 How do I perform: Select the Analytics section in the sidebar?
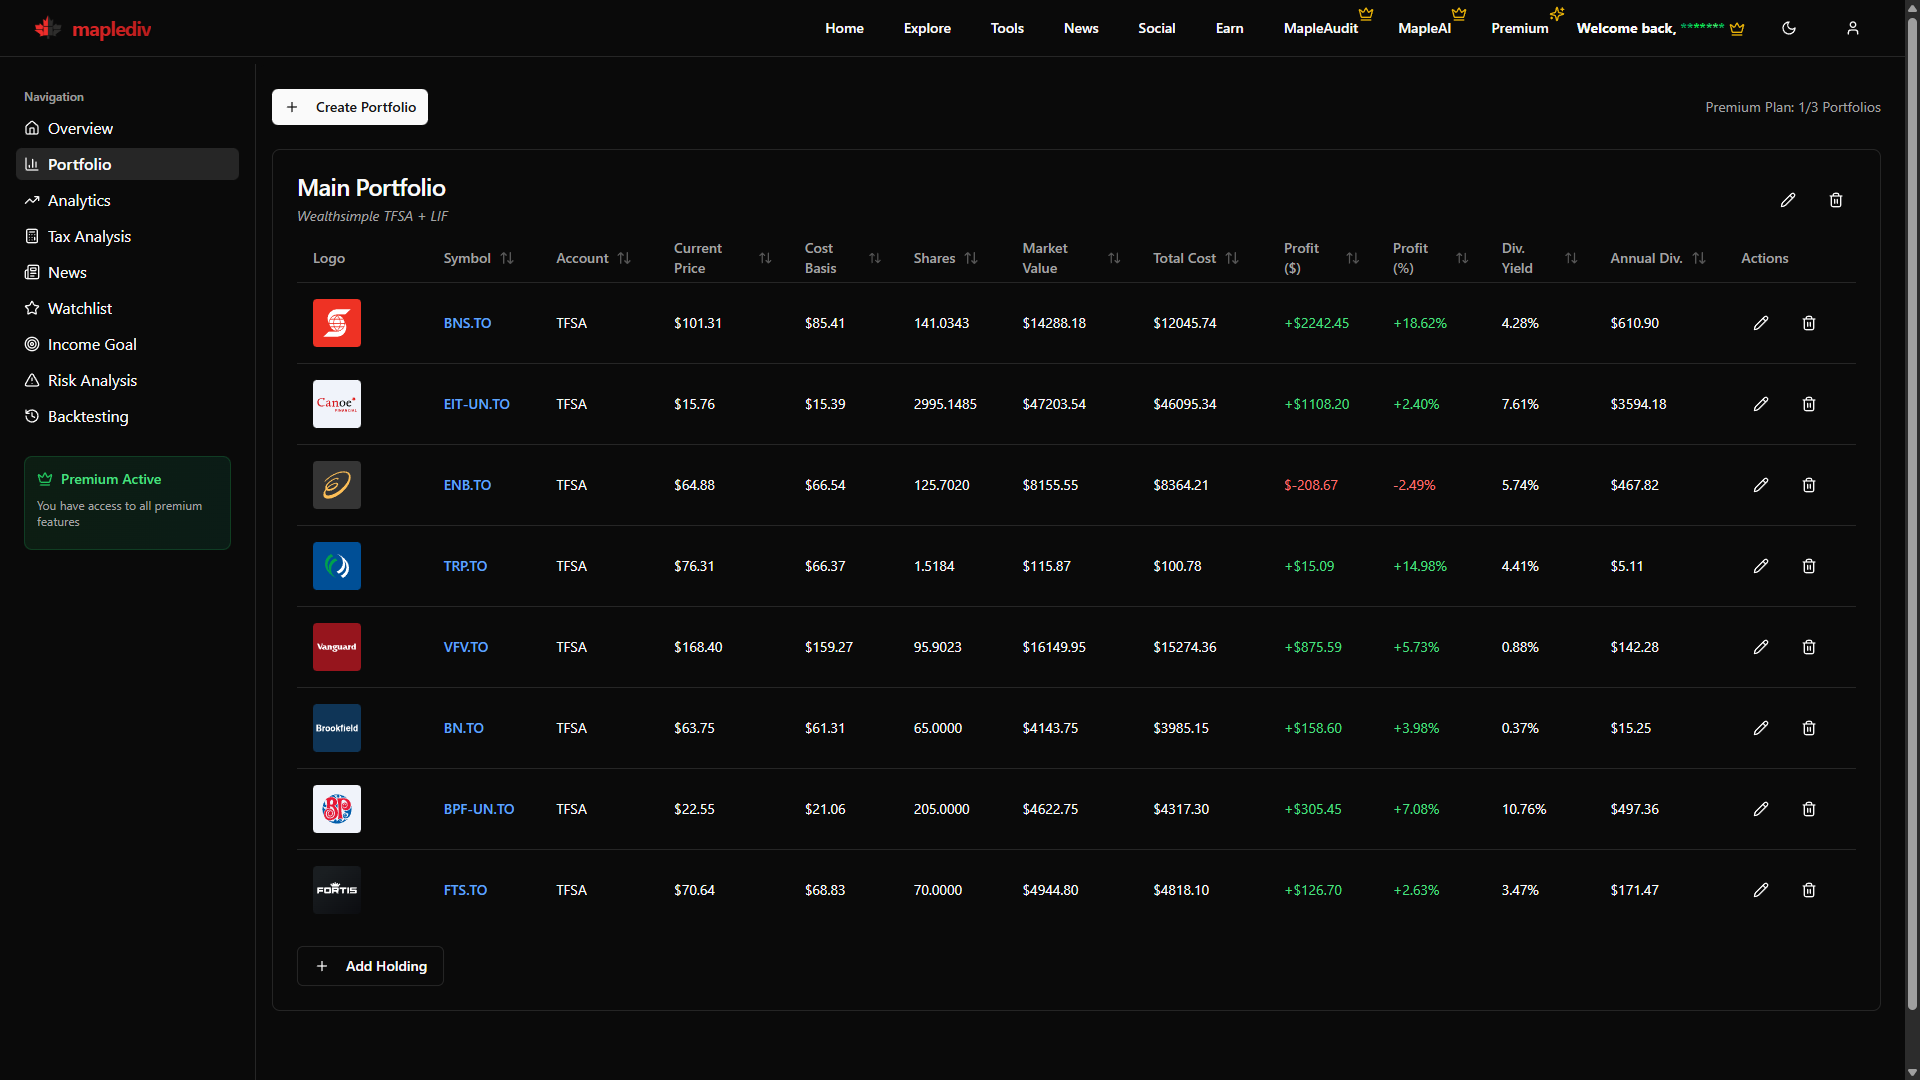click(79, 200)
